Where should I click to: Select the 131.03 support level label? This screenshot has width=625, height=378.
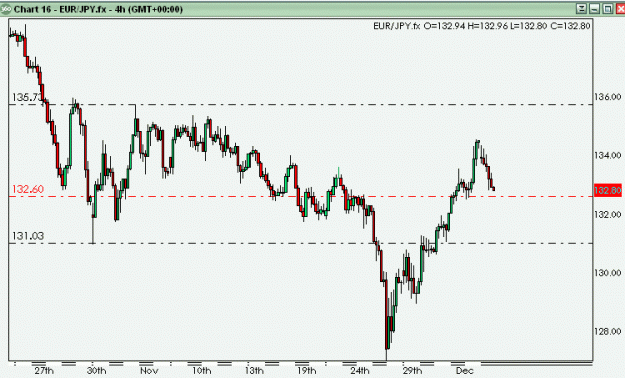[x=28, y=236]
